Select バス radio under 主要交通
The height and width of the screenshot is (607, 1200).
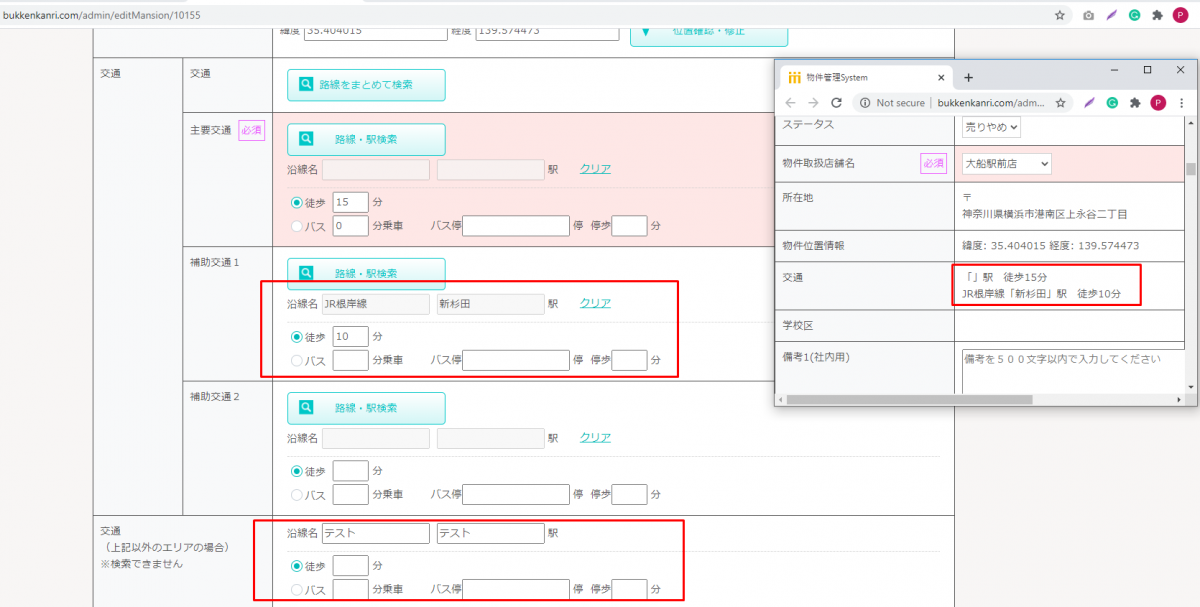pyautogui.click(x=297, y=226)
